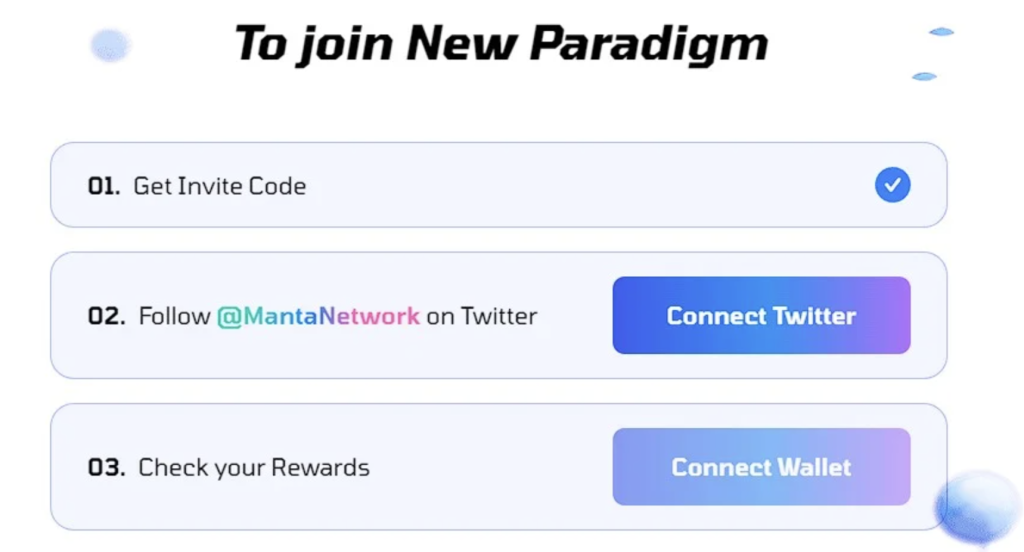Viewport: 1024px width, 552px height.
Task: Click the step number 01.
Action: click(x=103, y=186)
